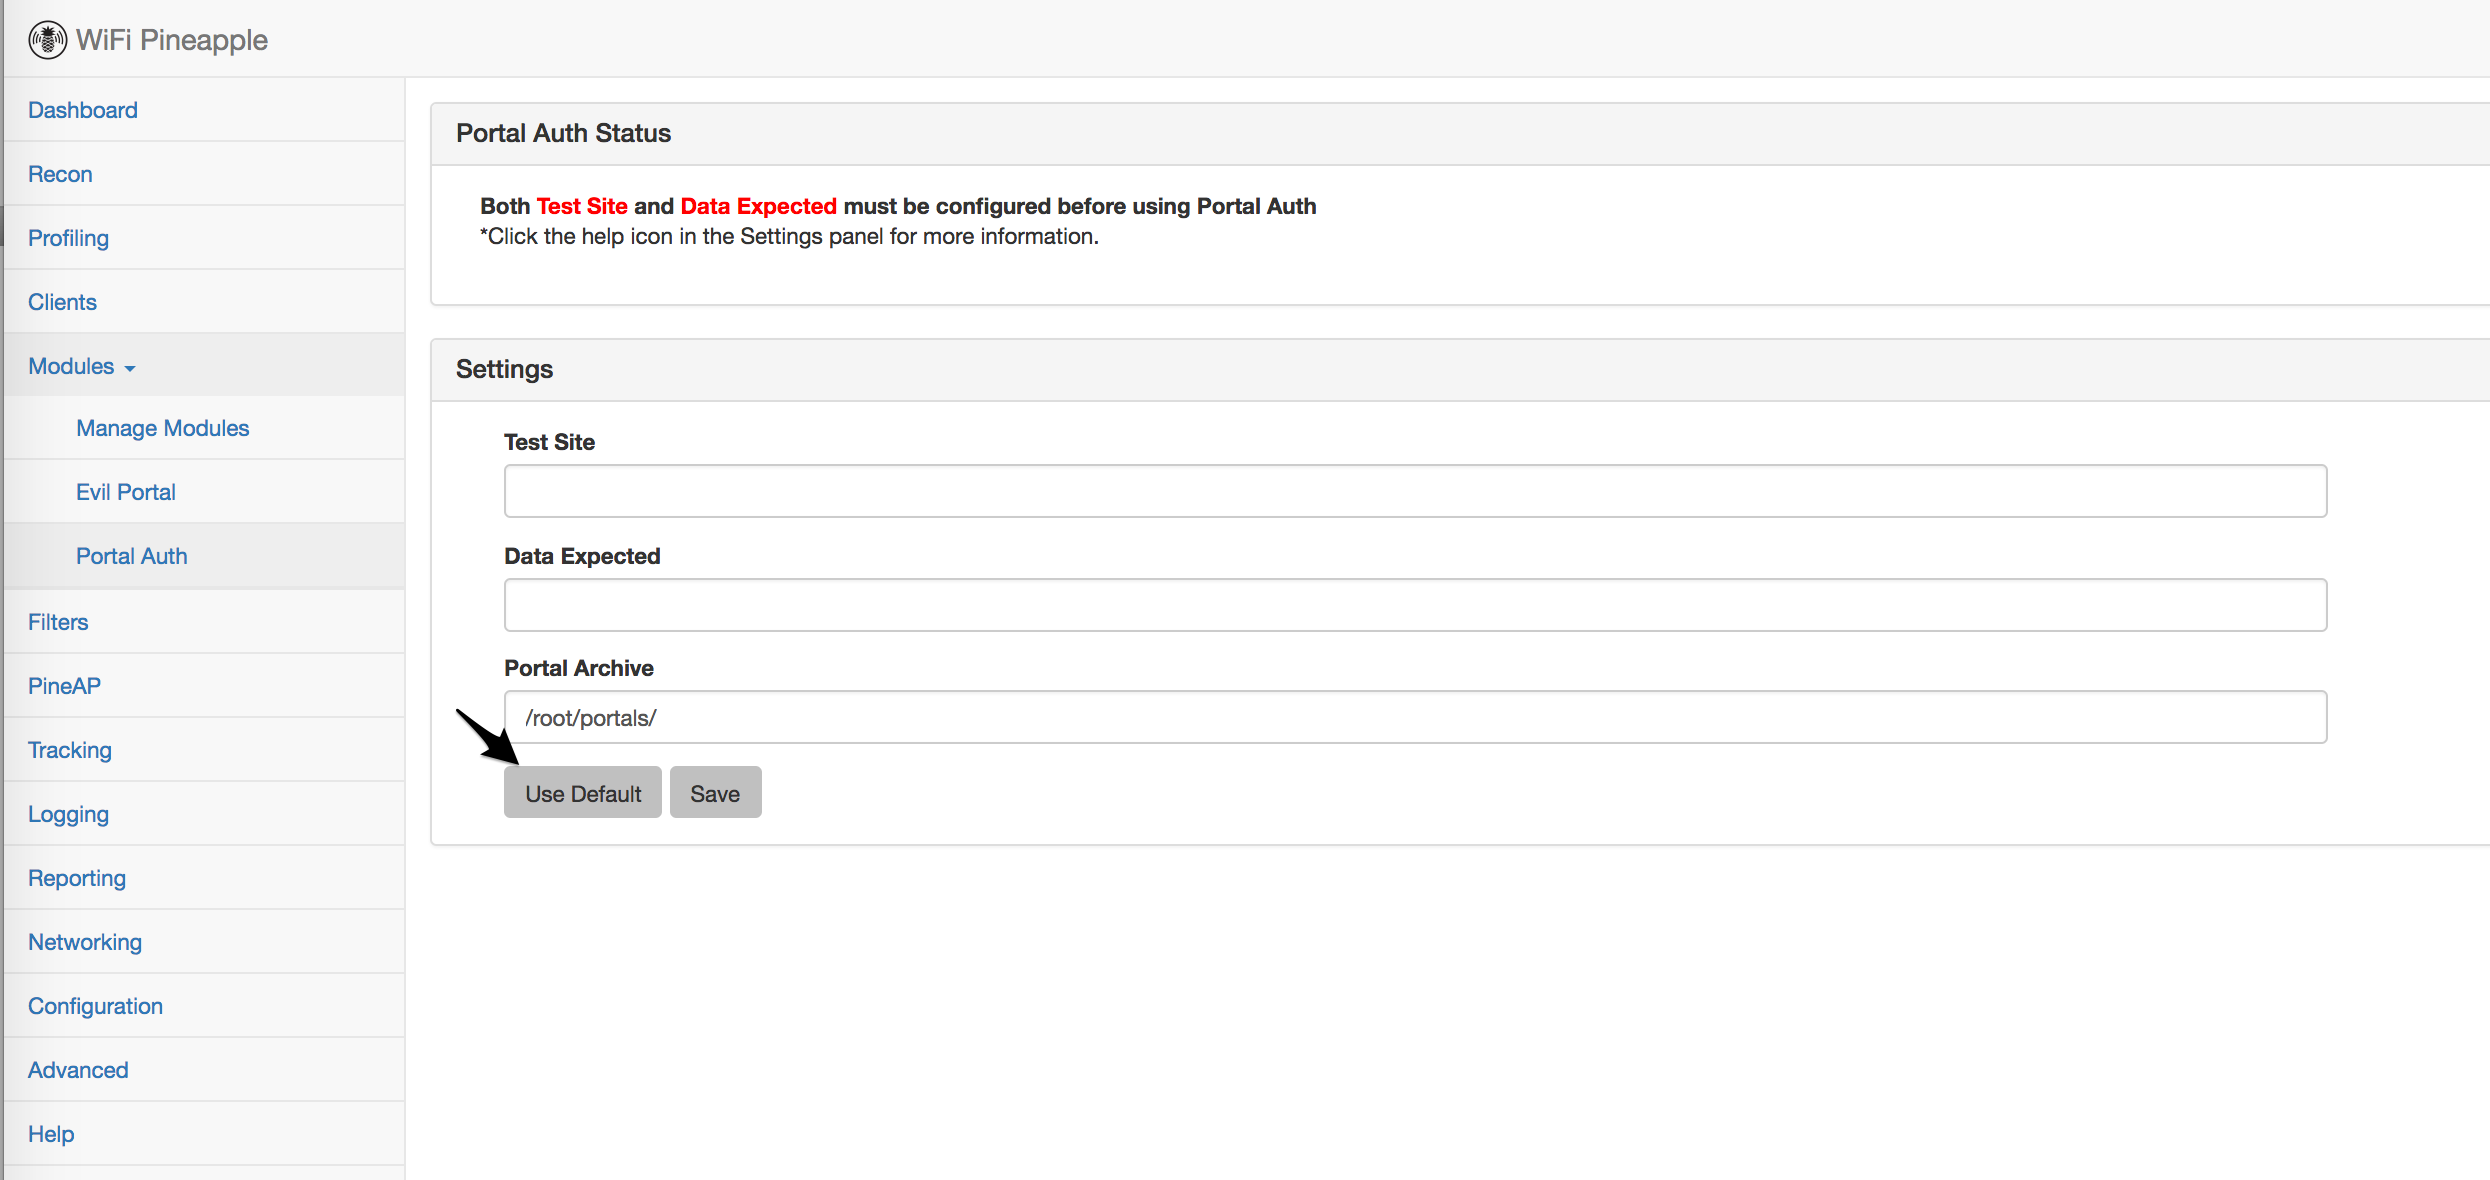Click the Portal Auth Status panel header
The image size is (2490, 1180).
pos(1460,134)
